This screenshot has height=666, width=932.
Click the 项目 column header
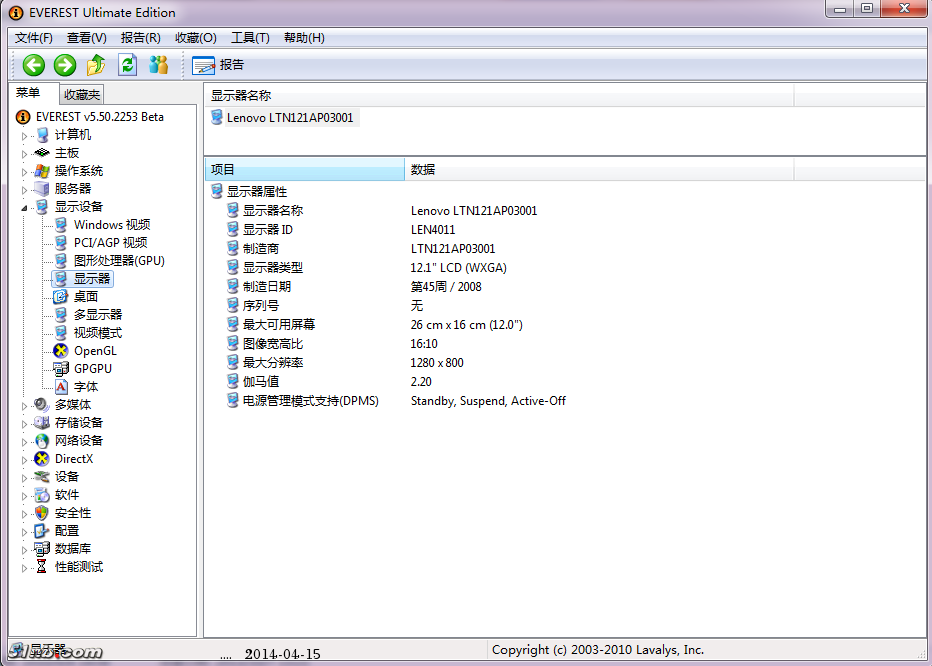[304, 170]
